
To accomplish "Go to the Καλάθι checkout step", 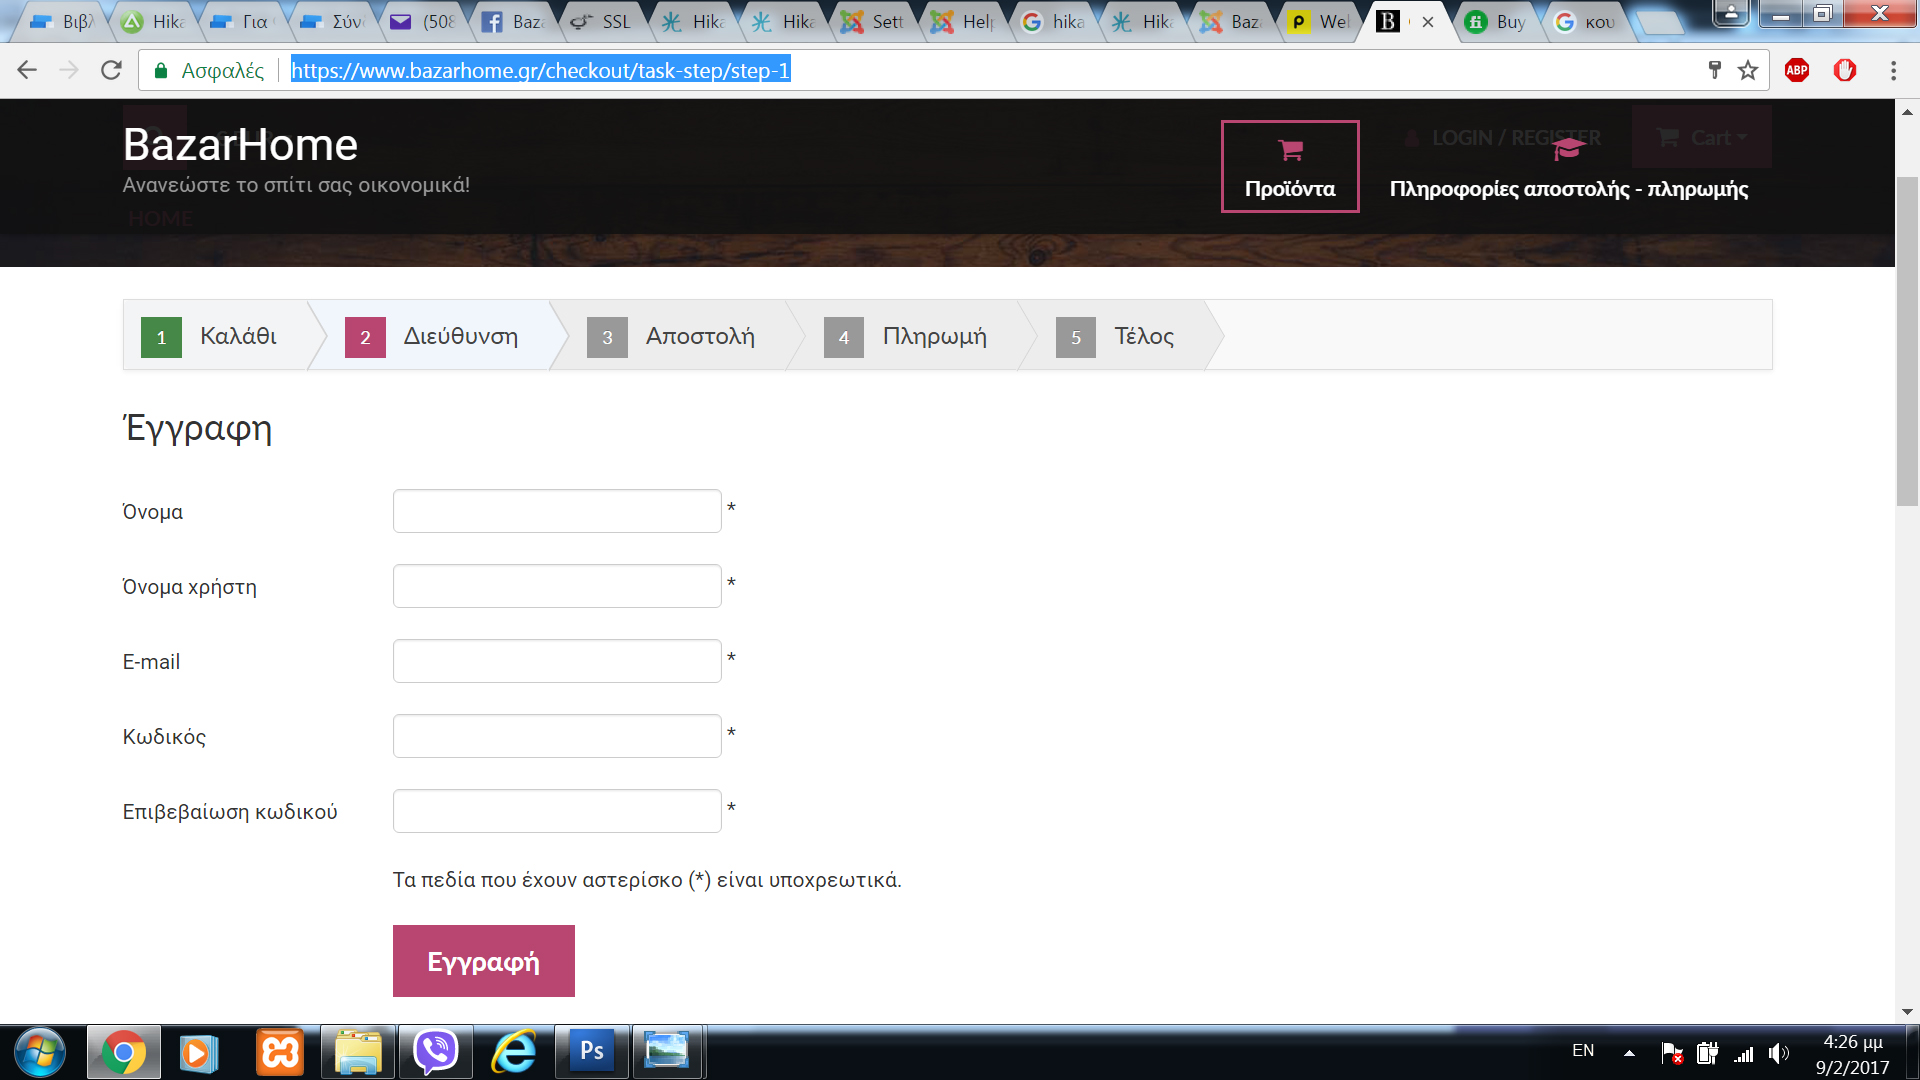I will pyautogui.click(x=237, y=336).
